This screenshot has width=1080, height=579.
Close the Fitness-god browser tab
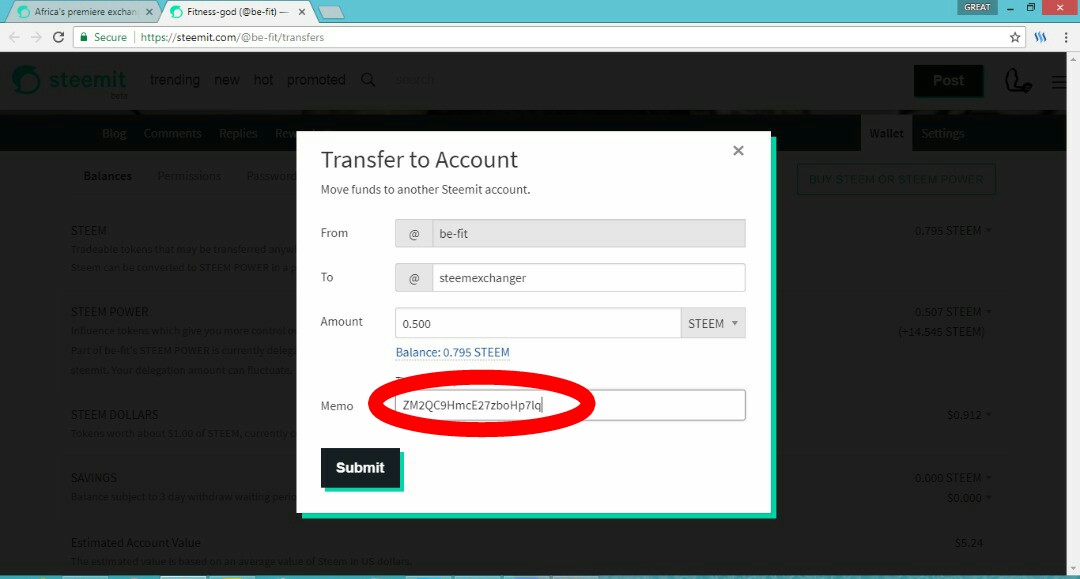tap(302, 12)
